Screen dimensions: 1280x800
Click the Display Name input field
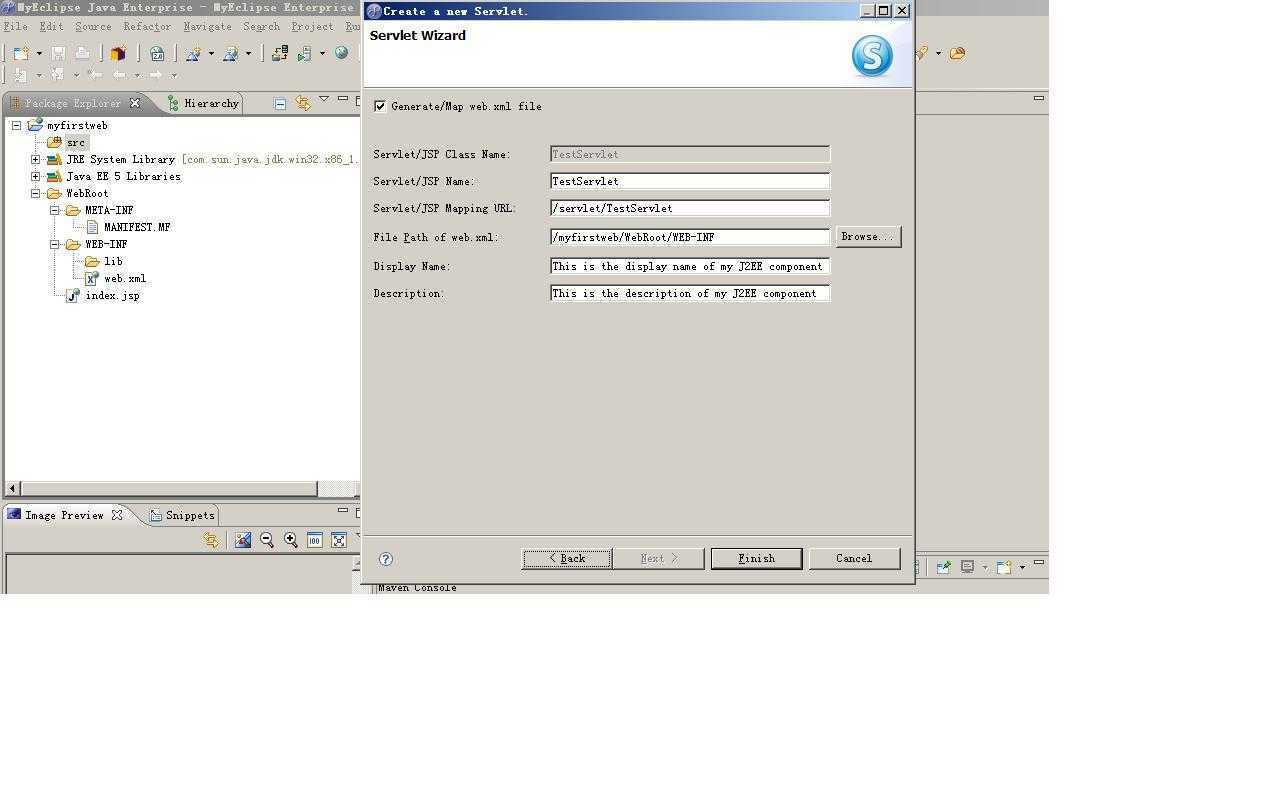point(690,266)
